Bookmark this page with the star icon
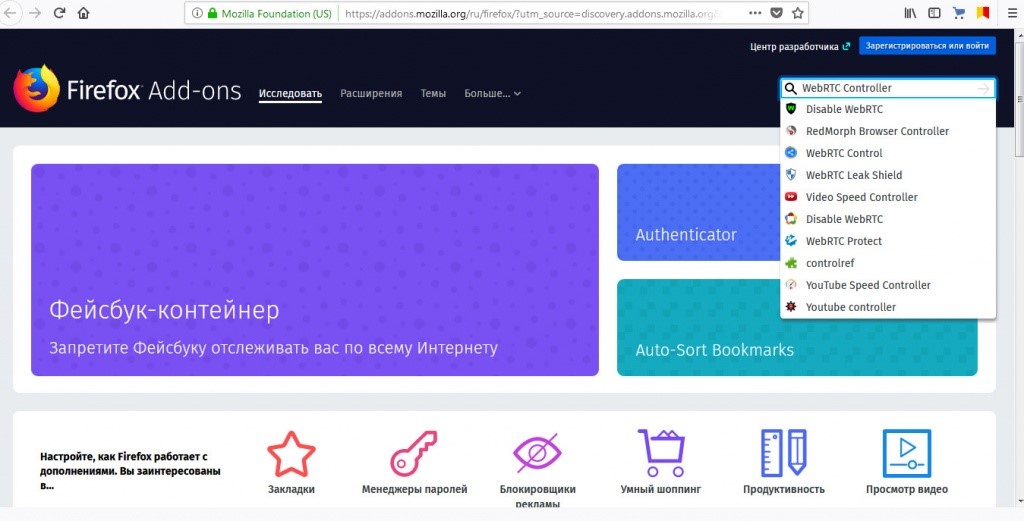The width and height of the screenshot is (1024, 521). pos(797,14)
